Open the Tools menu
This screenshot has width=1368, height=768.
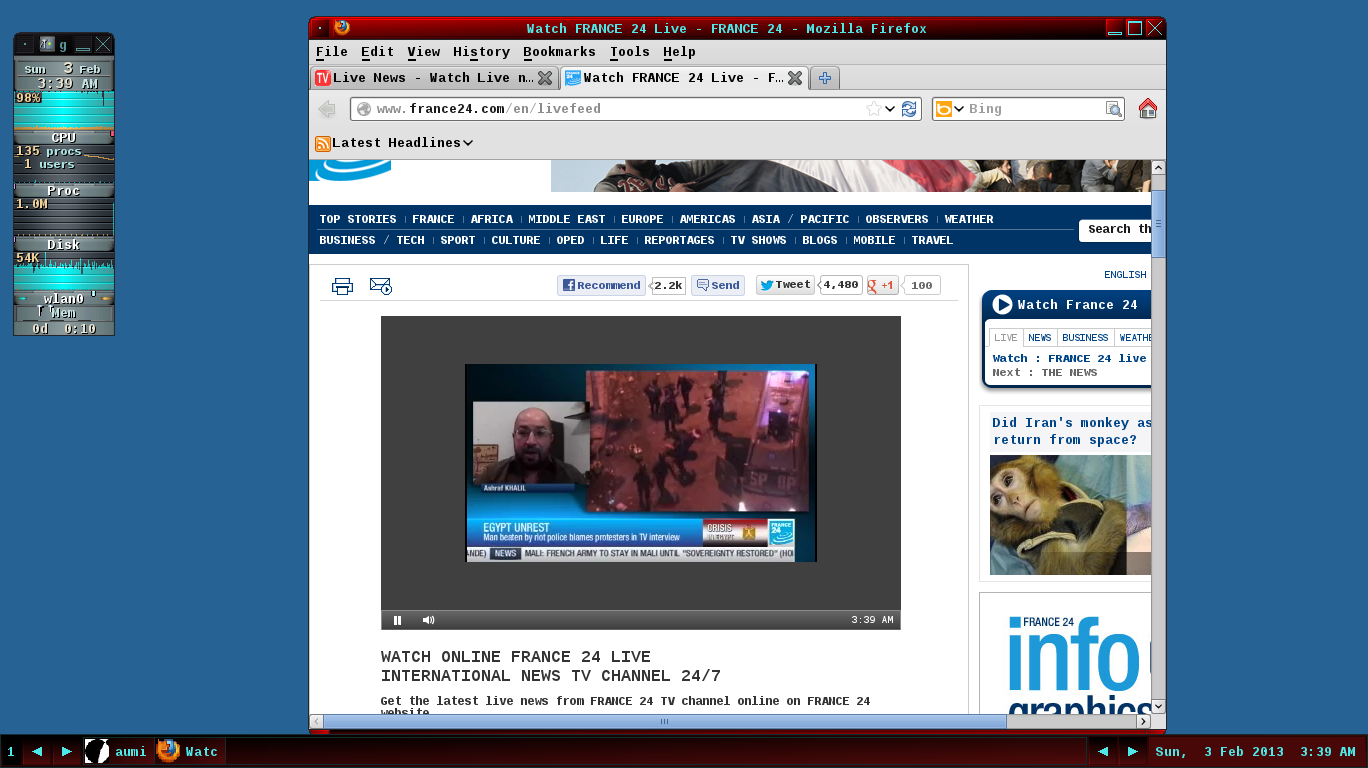pos(630,52)
